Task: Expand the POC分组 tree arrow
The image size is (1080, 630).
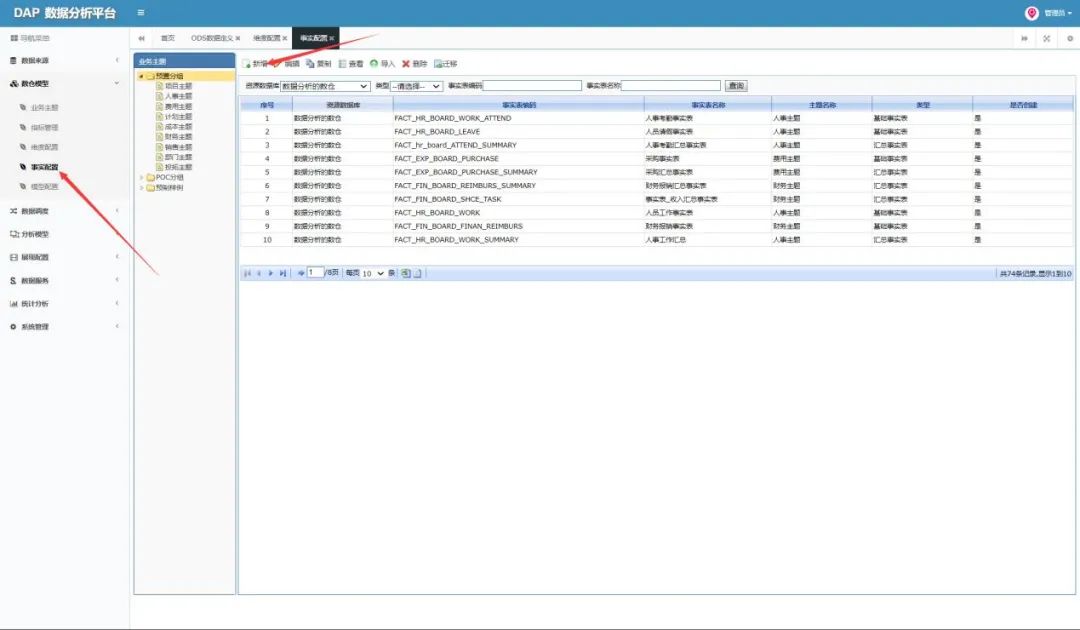Action: point(141,178)
